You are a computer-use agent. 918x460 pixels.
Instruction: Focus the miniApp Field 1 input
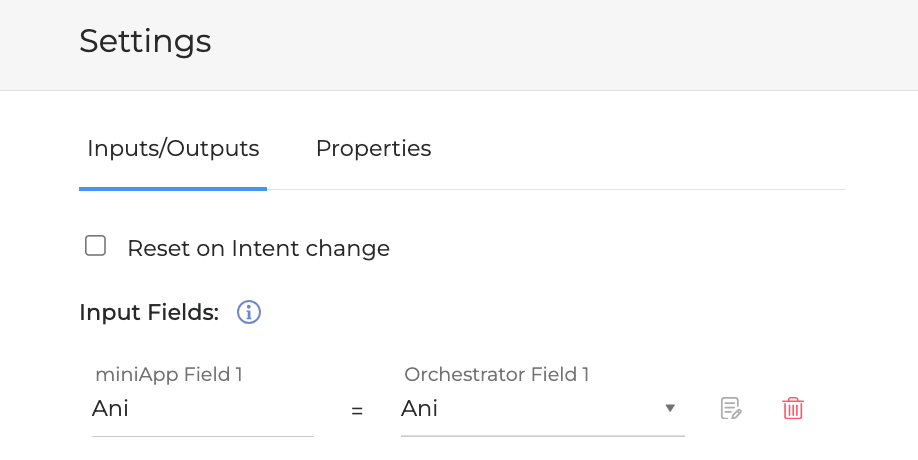[202, 409]
